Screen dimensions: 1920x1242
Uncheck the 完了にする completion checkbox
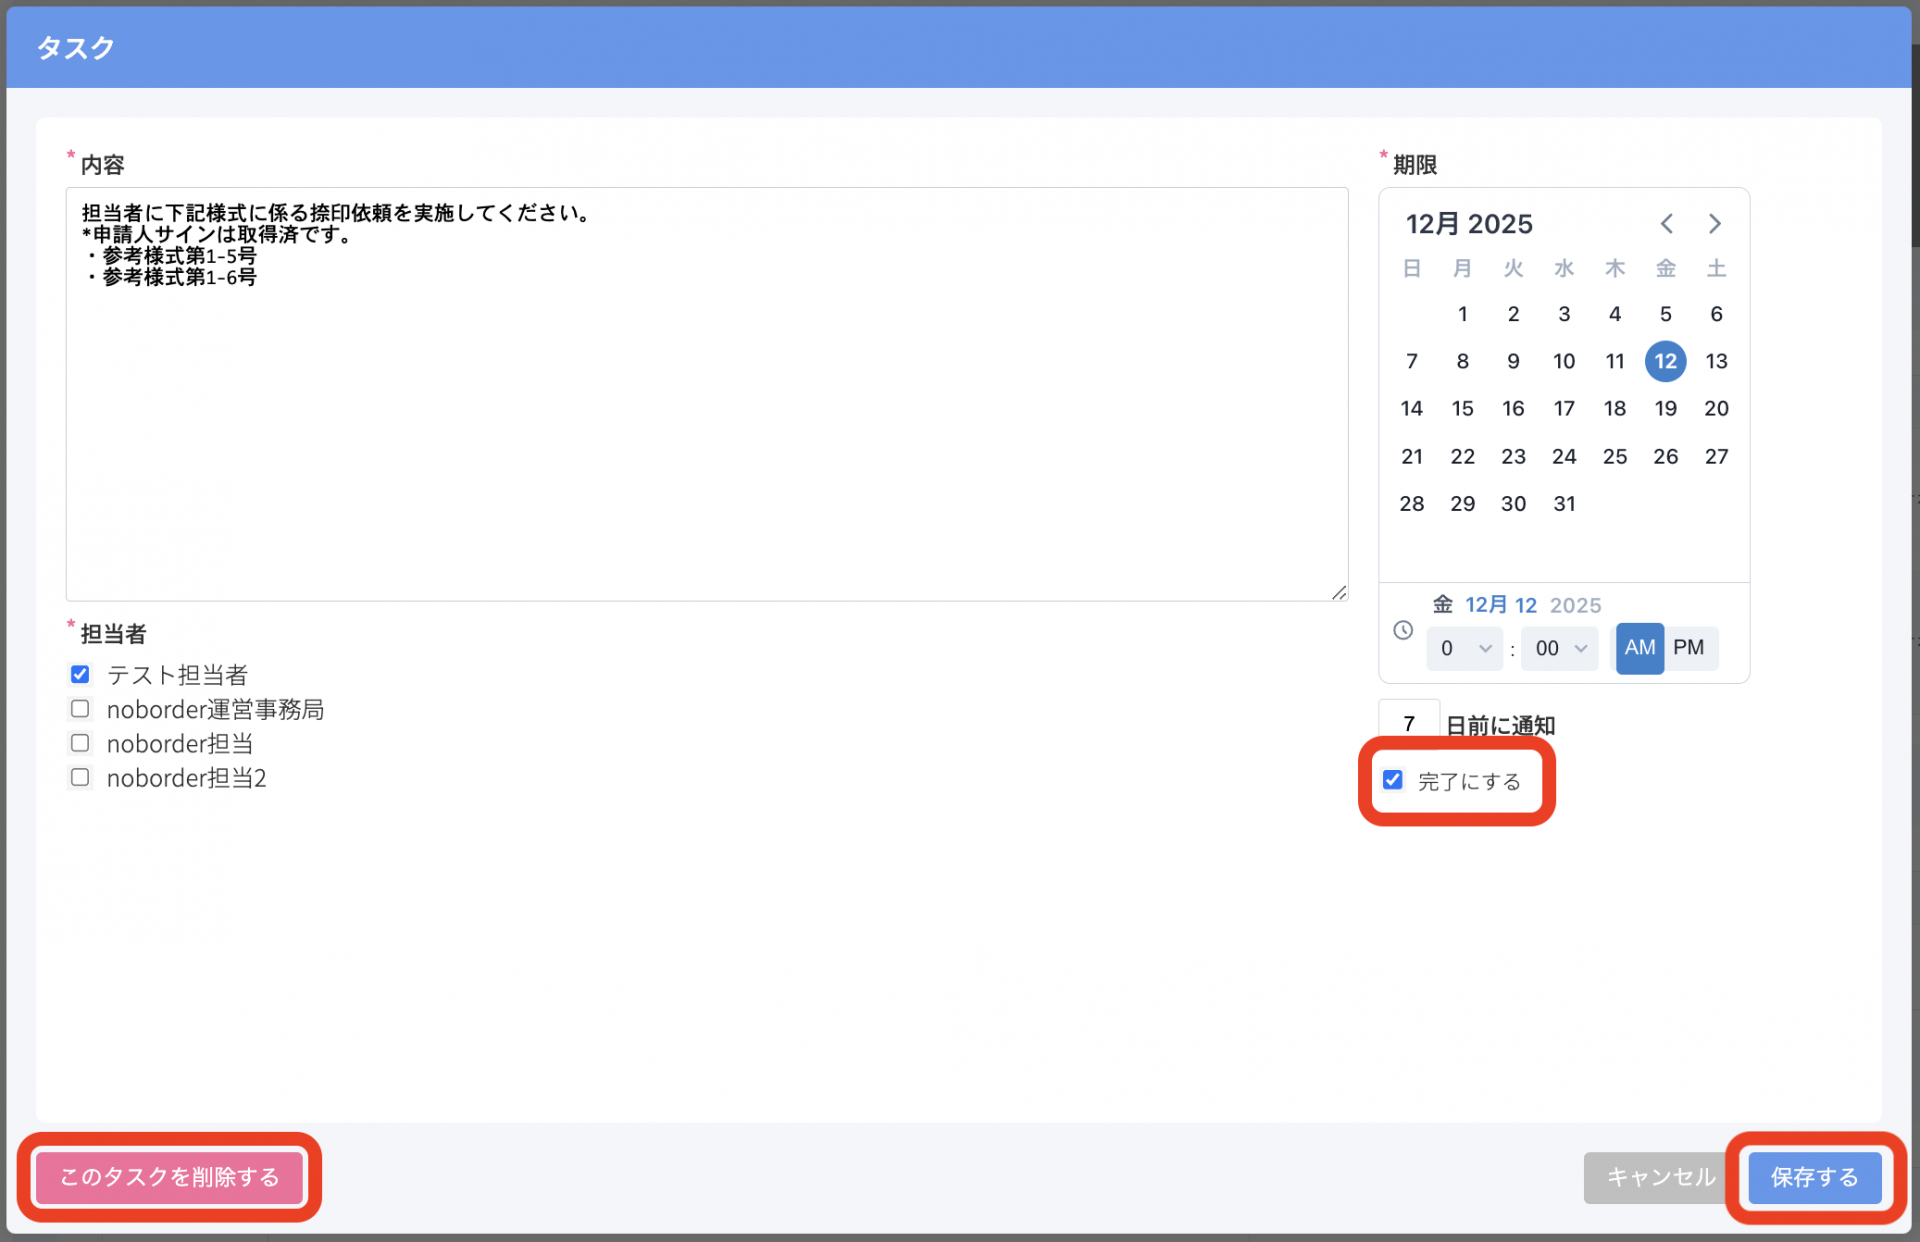coord(1392,780)
